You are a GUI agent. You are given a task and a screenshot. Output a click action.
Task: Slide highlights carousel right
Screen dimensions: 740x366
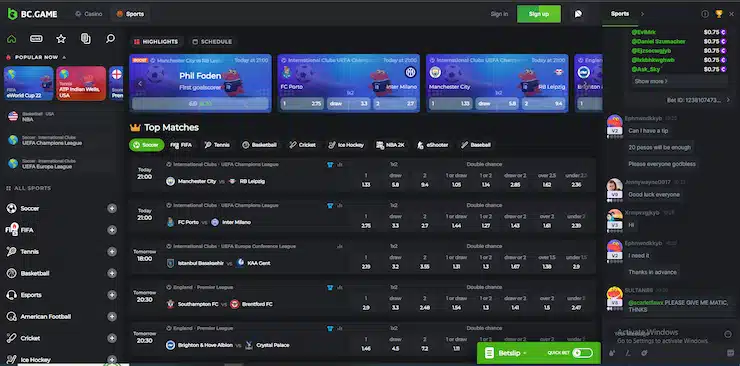tap(586, 84)
